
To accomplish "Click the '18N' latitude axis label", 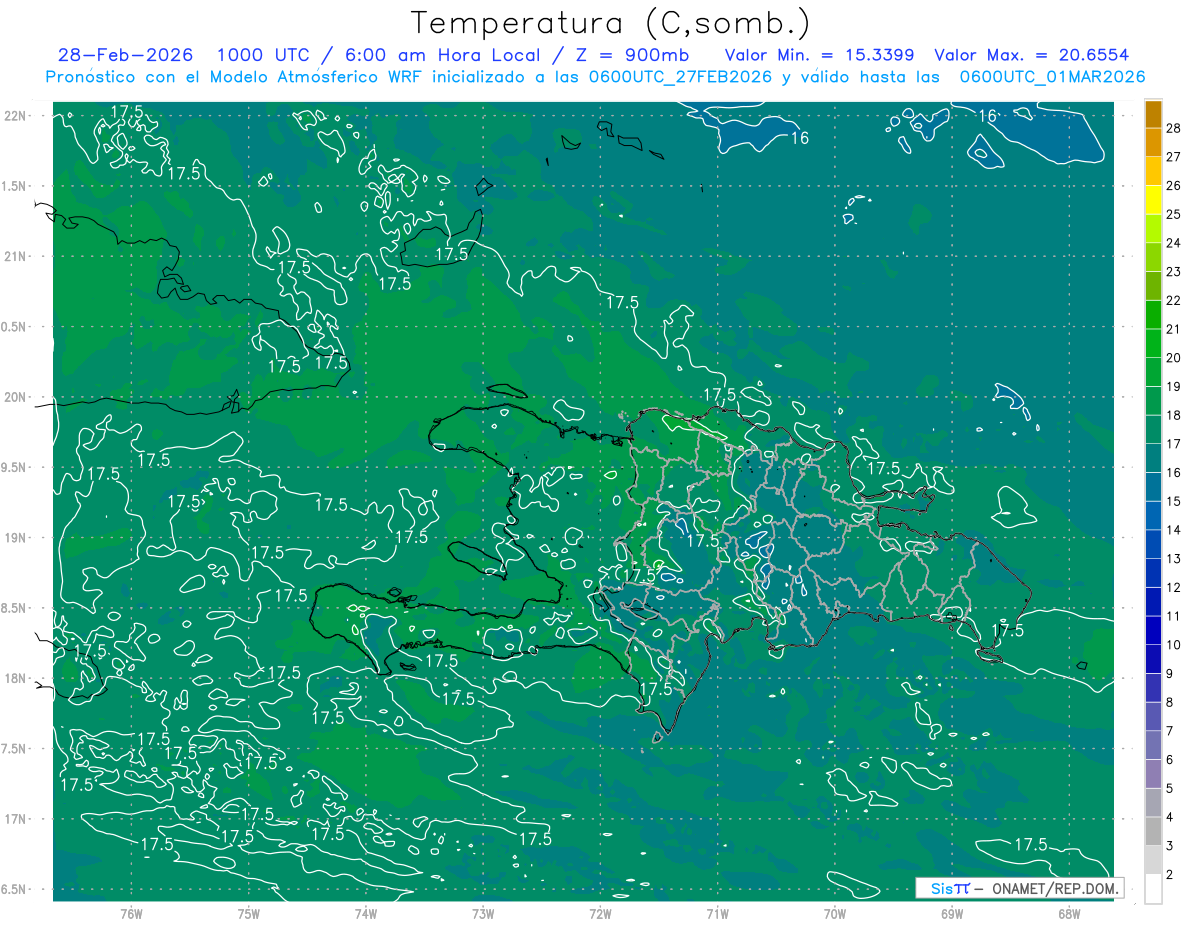I will (14, 678).
